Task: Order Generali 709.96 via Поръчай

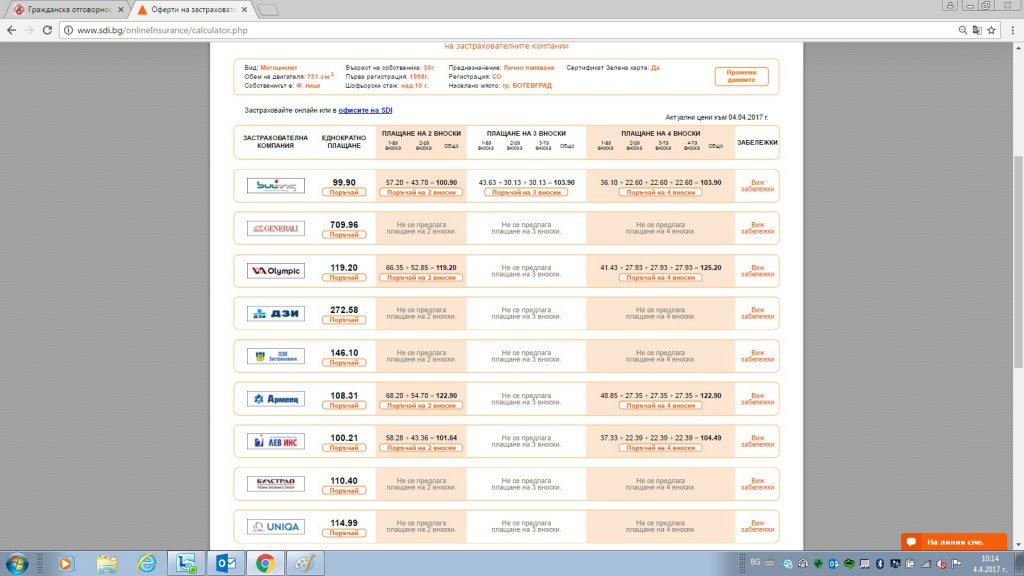Action: pyautogui.click(x=344, y=235)
